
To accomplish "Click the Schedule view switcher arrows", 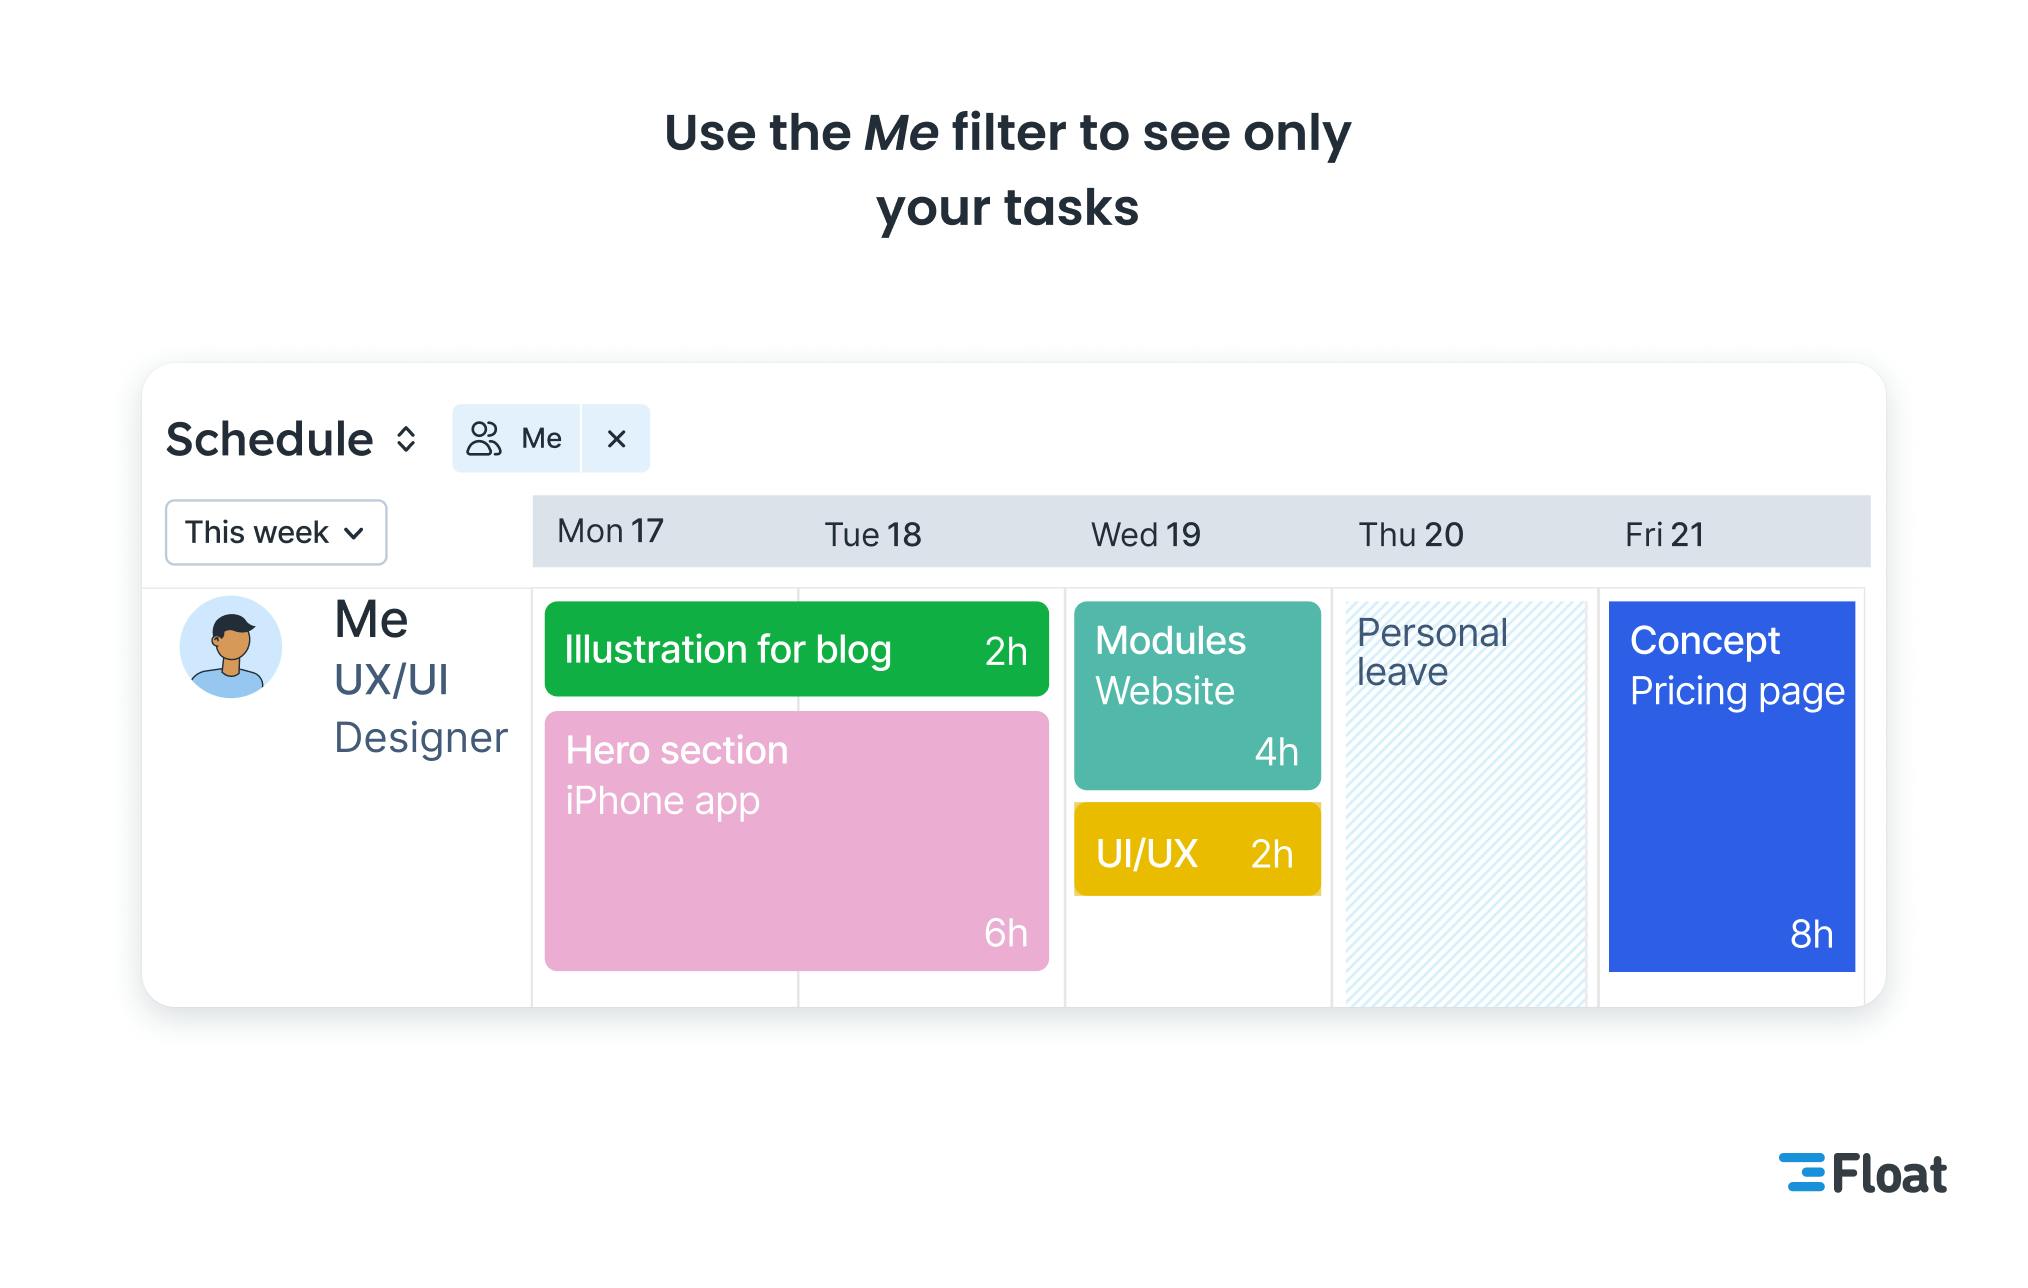I will point(405,439).
